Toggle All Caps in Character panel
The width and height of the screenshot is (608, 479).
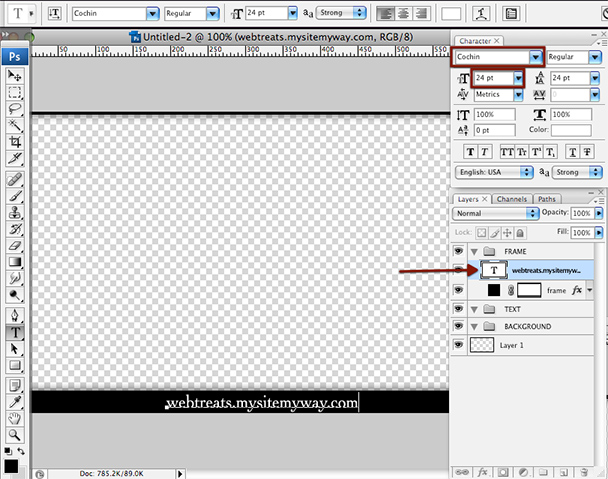point(507,152)
